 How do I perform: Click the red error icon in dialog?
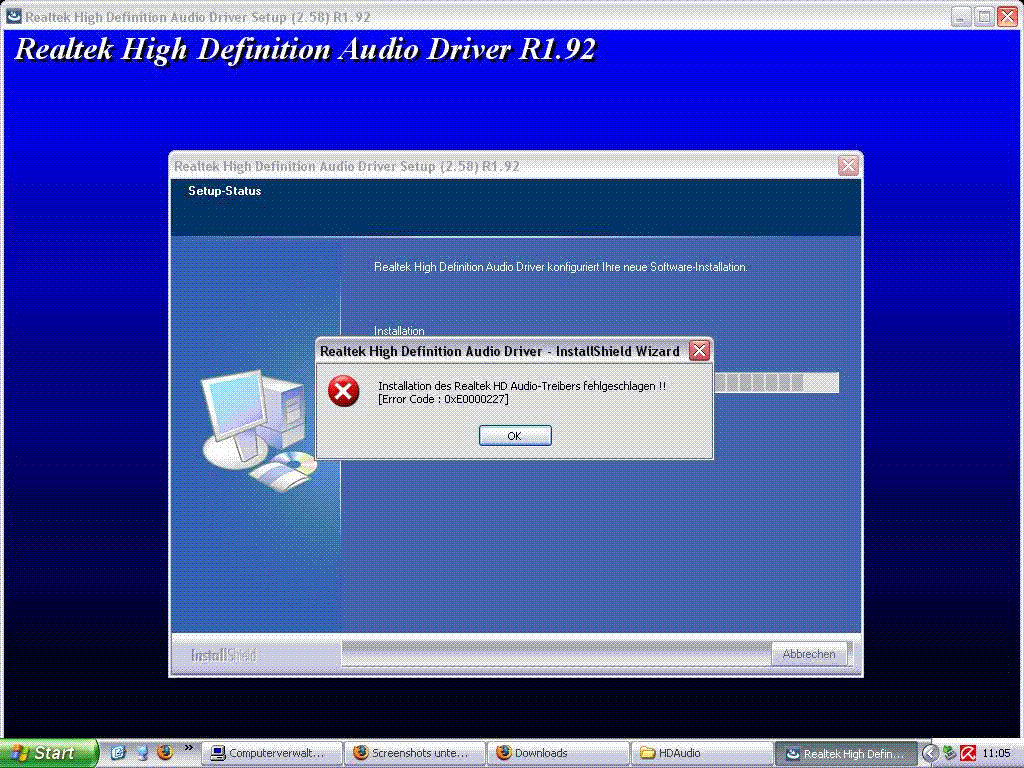click(x=344, y=391)
